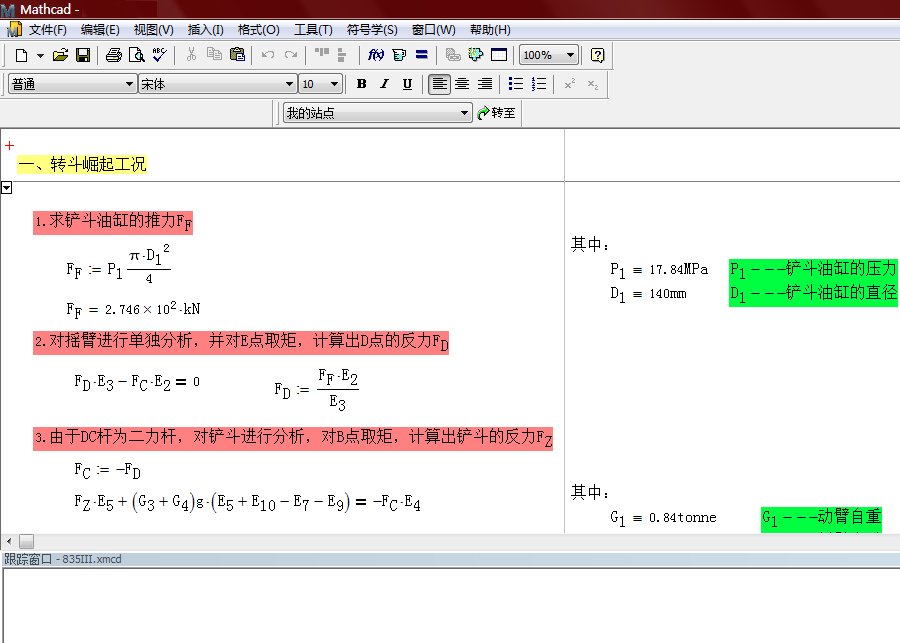Insert a function with the f(x) icon

click(376, 55)
